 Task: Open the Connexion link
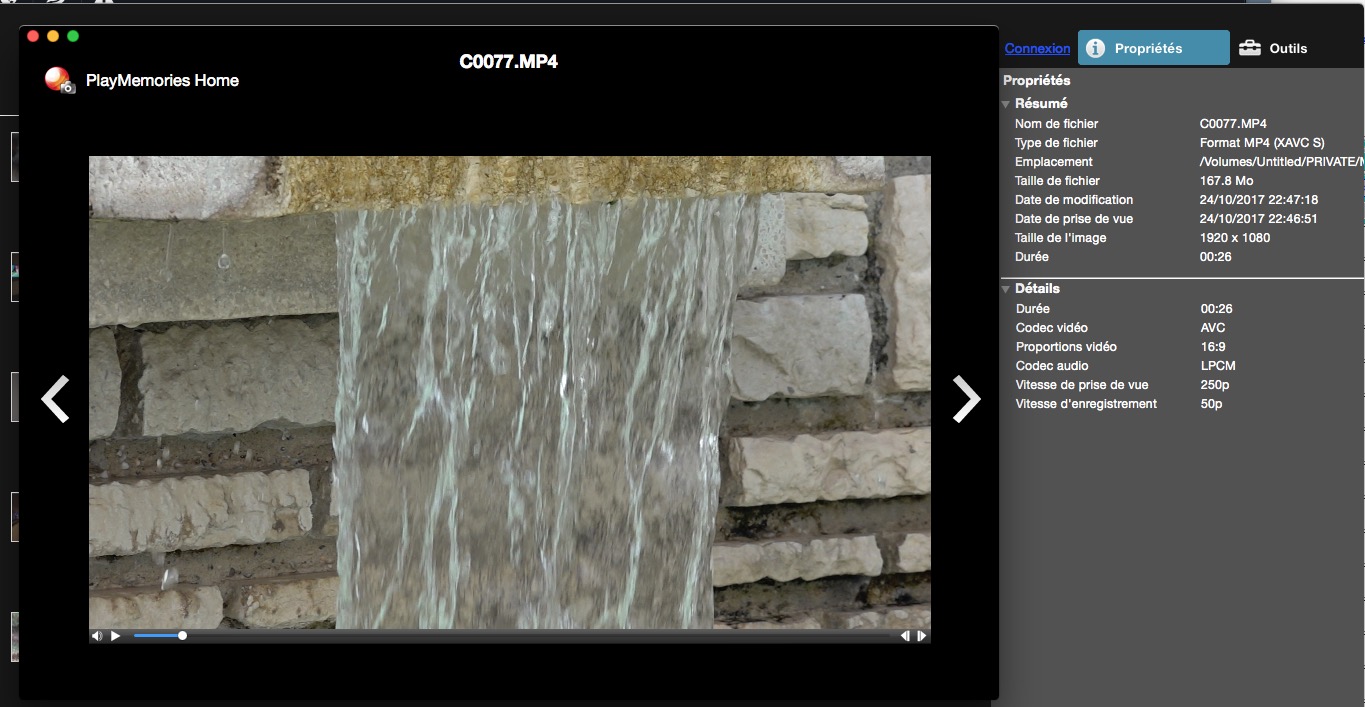tap(1037, 49)
